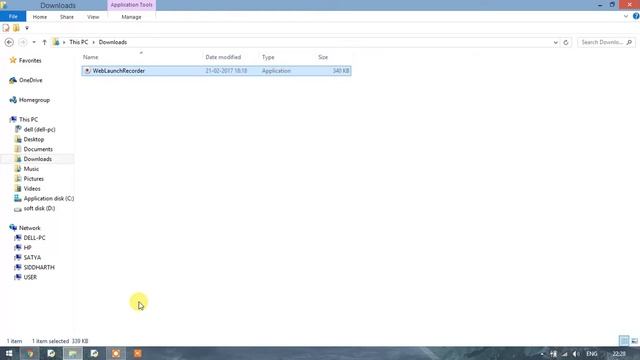Image resolution: width=640 pixels, height=360 pixels.
Task: Open the address bar history dropdown
Action: point(556,42)
